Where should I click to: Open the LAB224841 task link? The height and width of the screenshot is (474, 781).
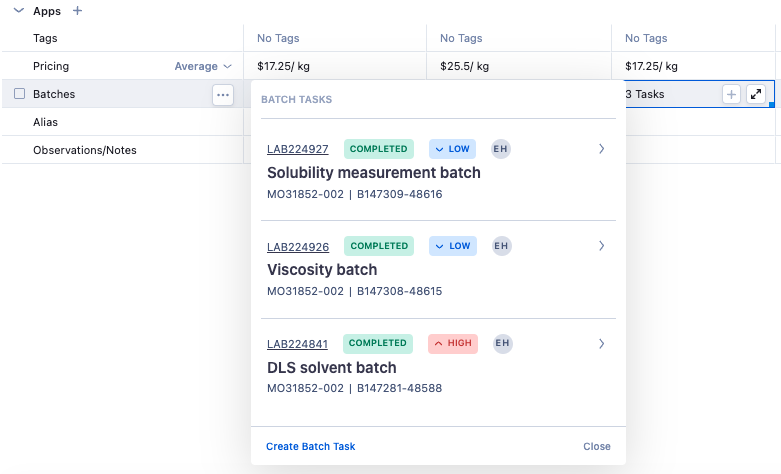click(x=297, y=344)
